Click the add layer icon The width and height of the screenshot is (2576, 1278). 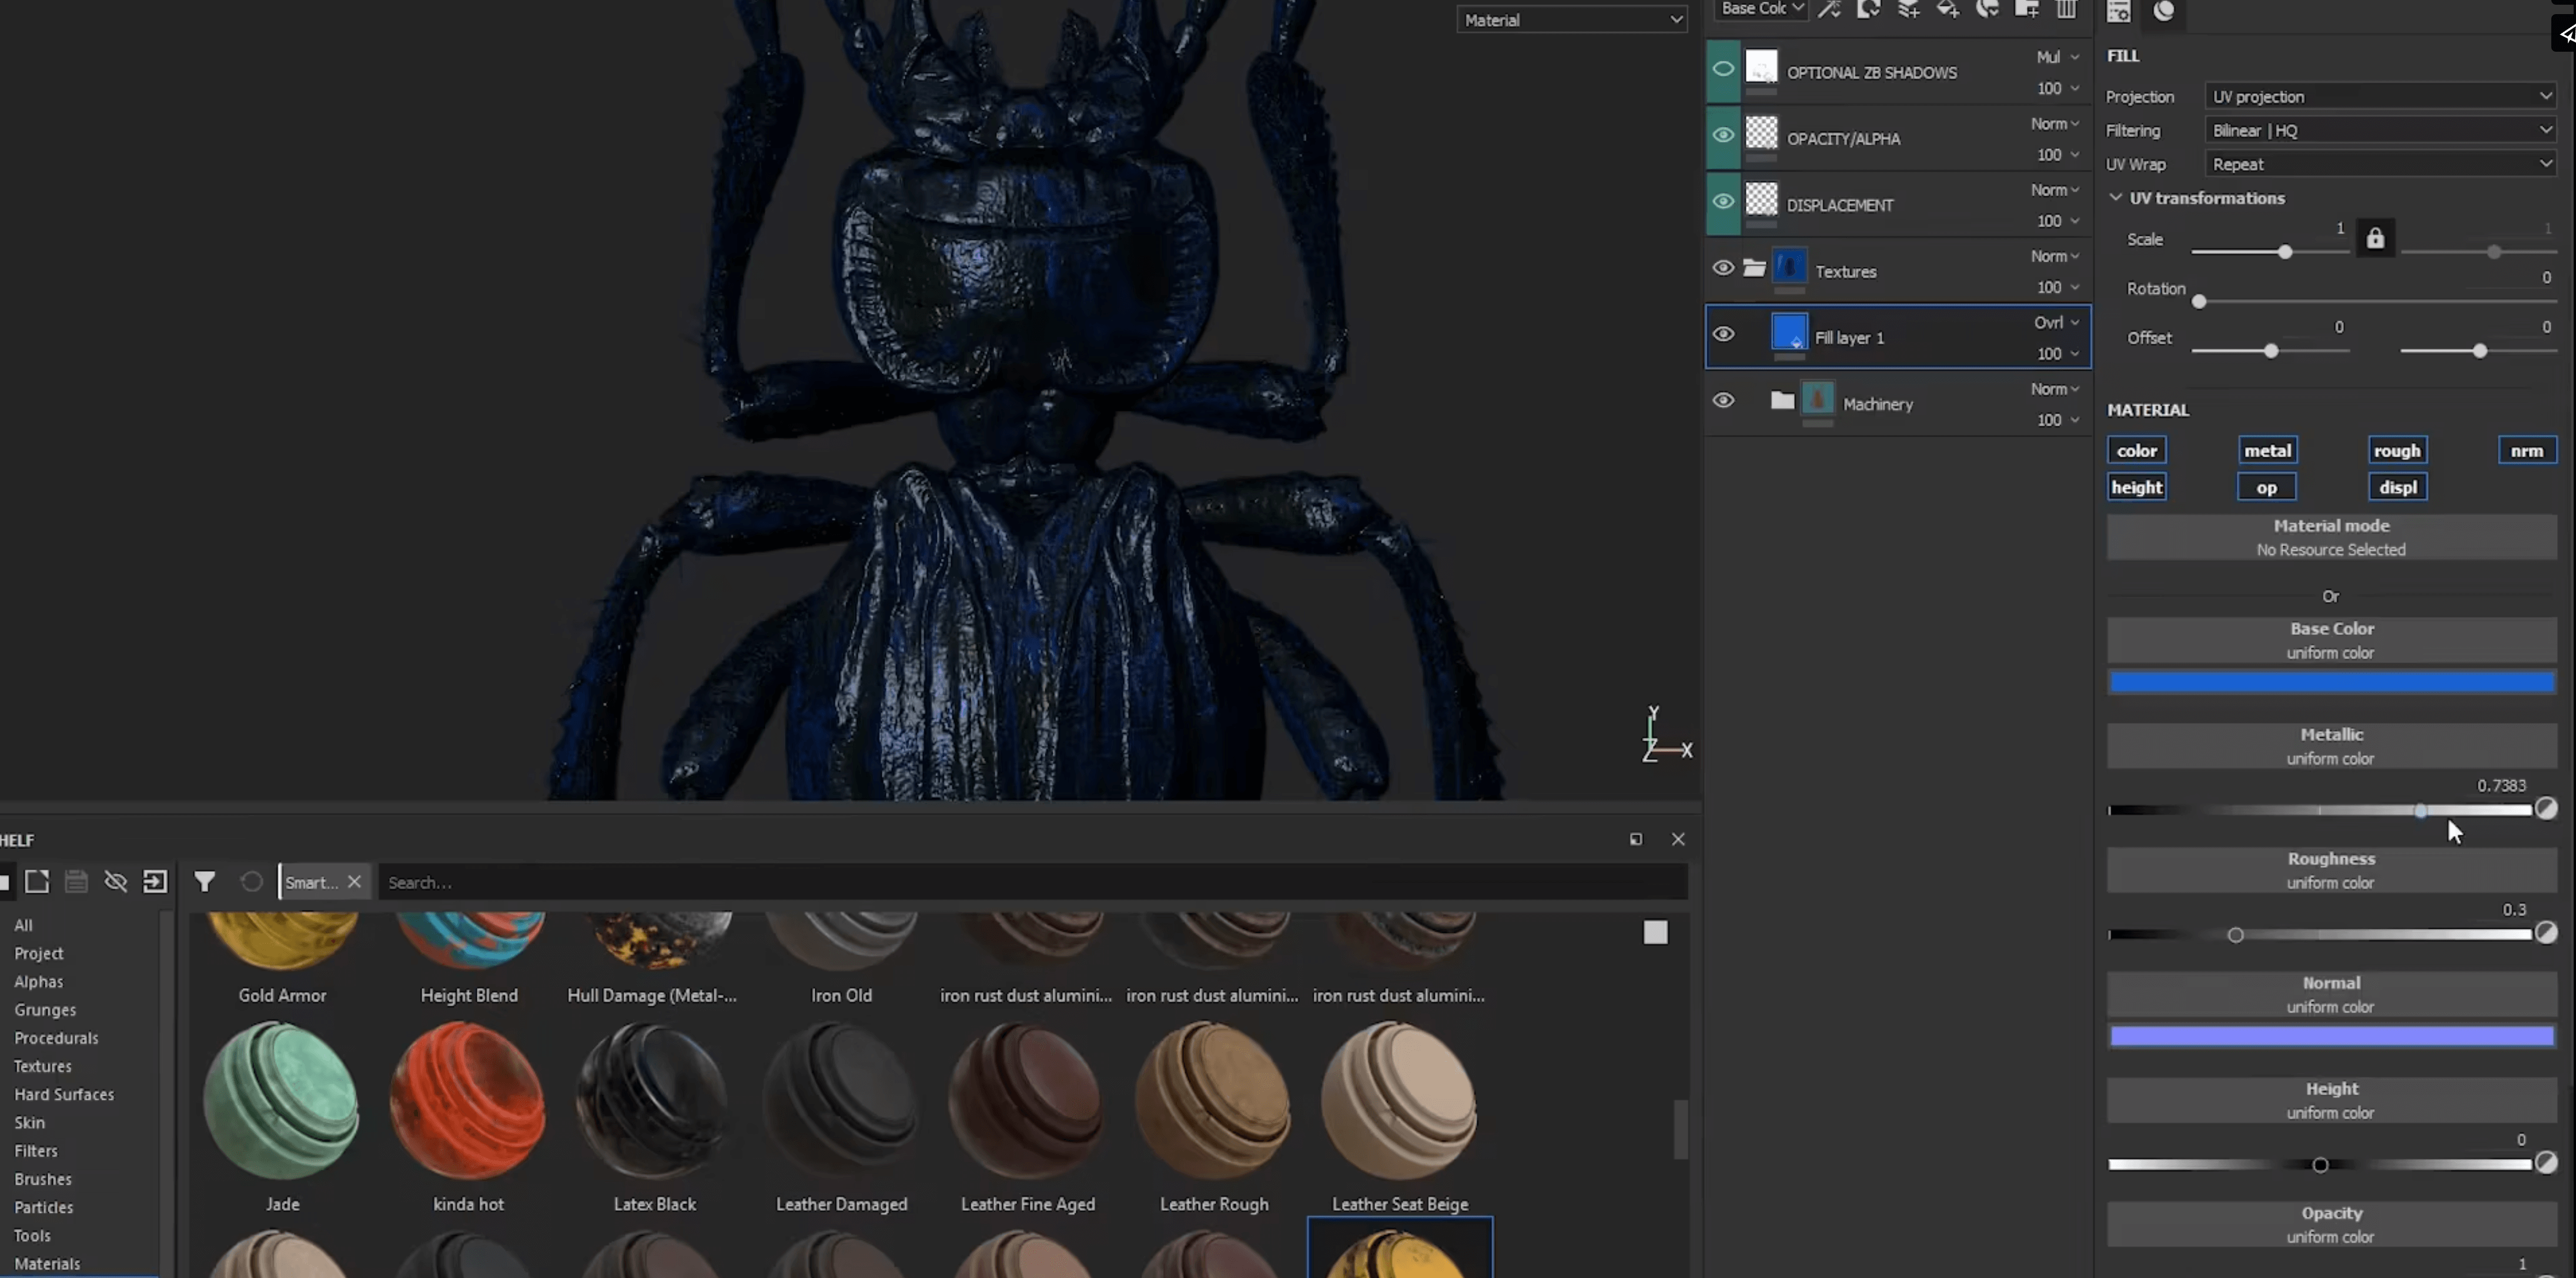tap(1908, 9)
